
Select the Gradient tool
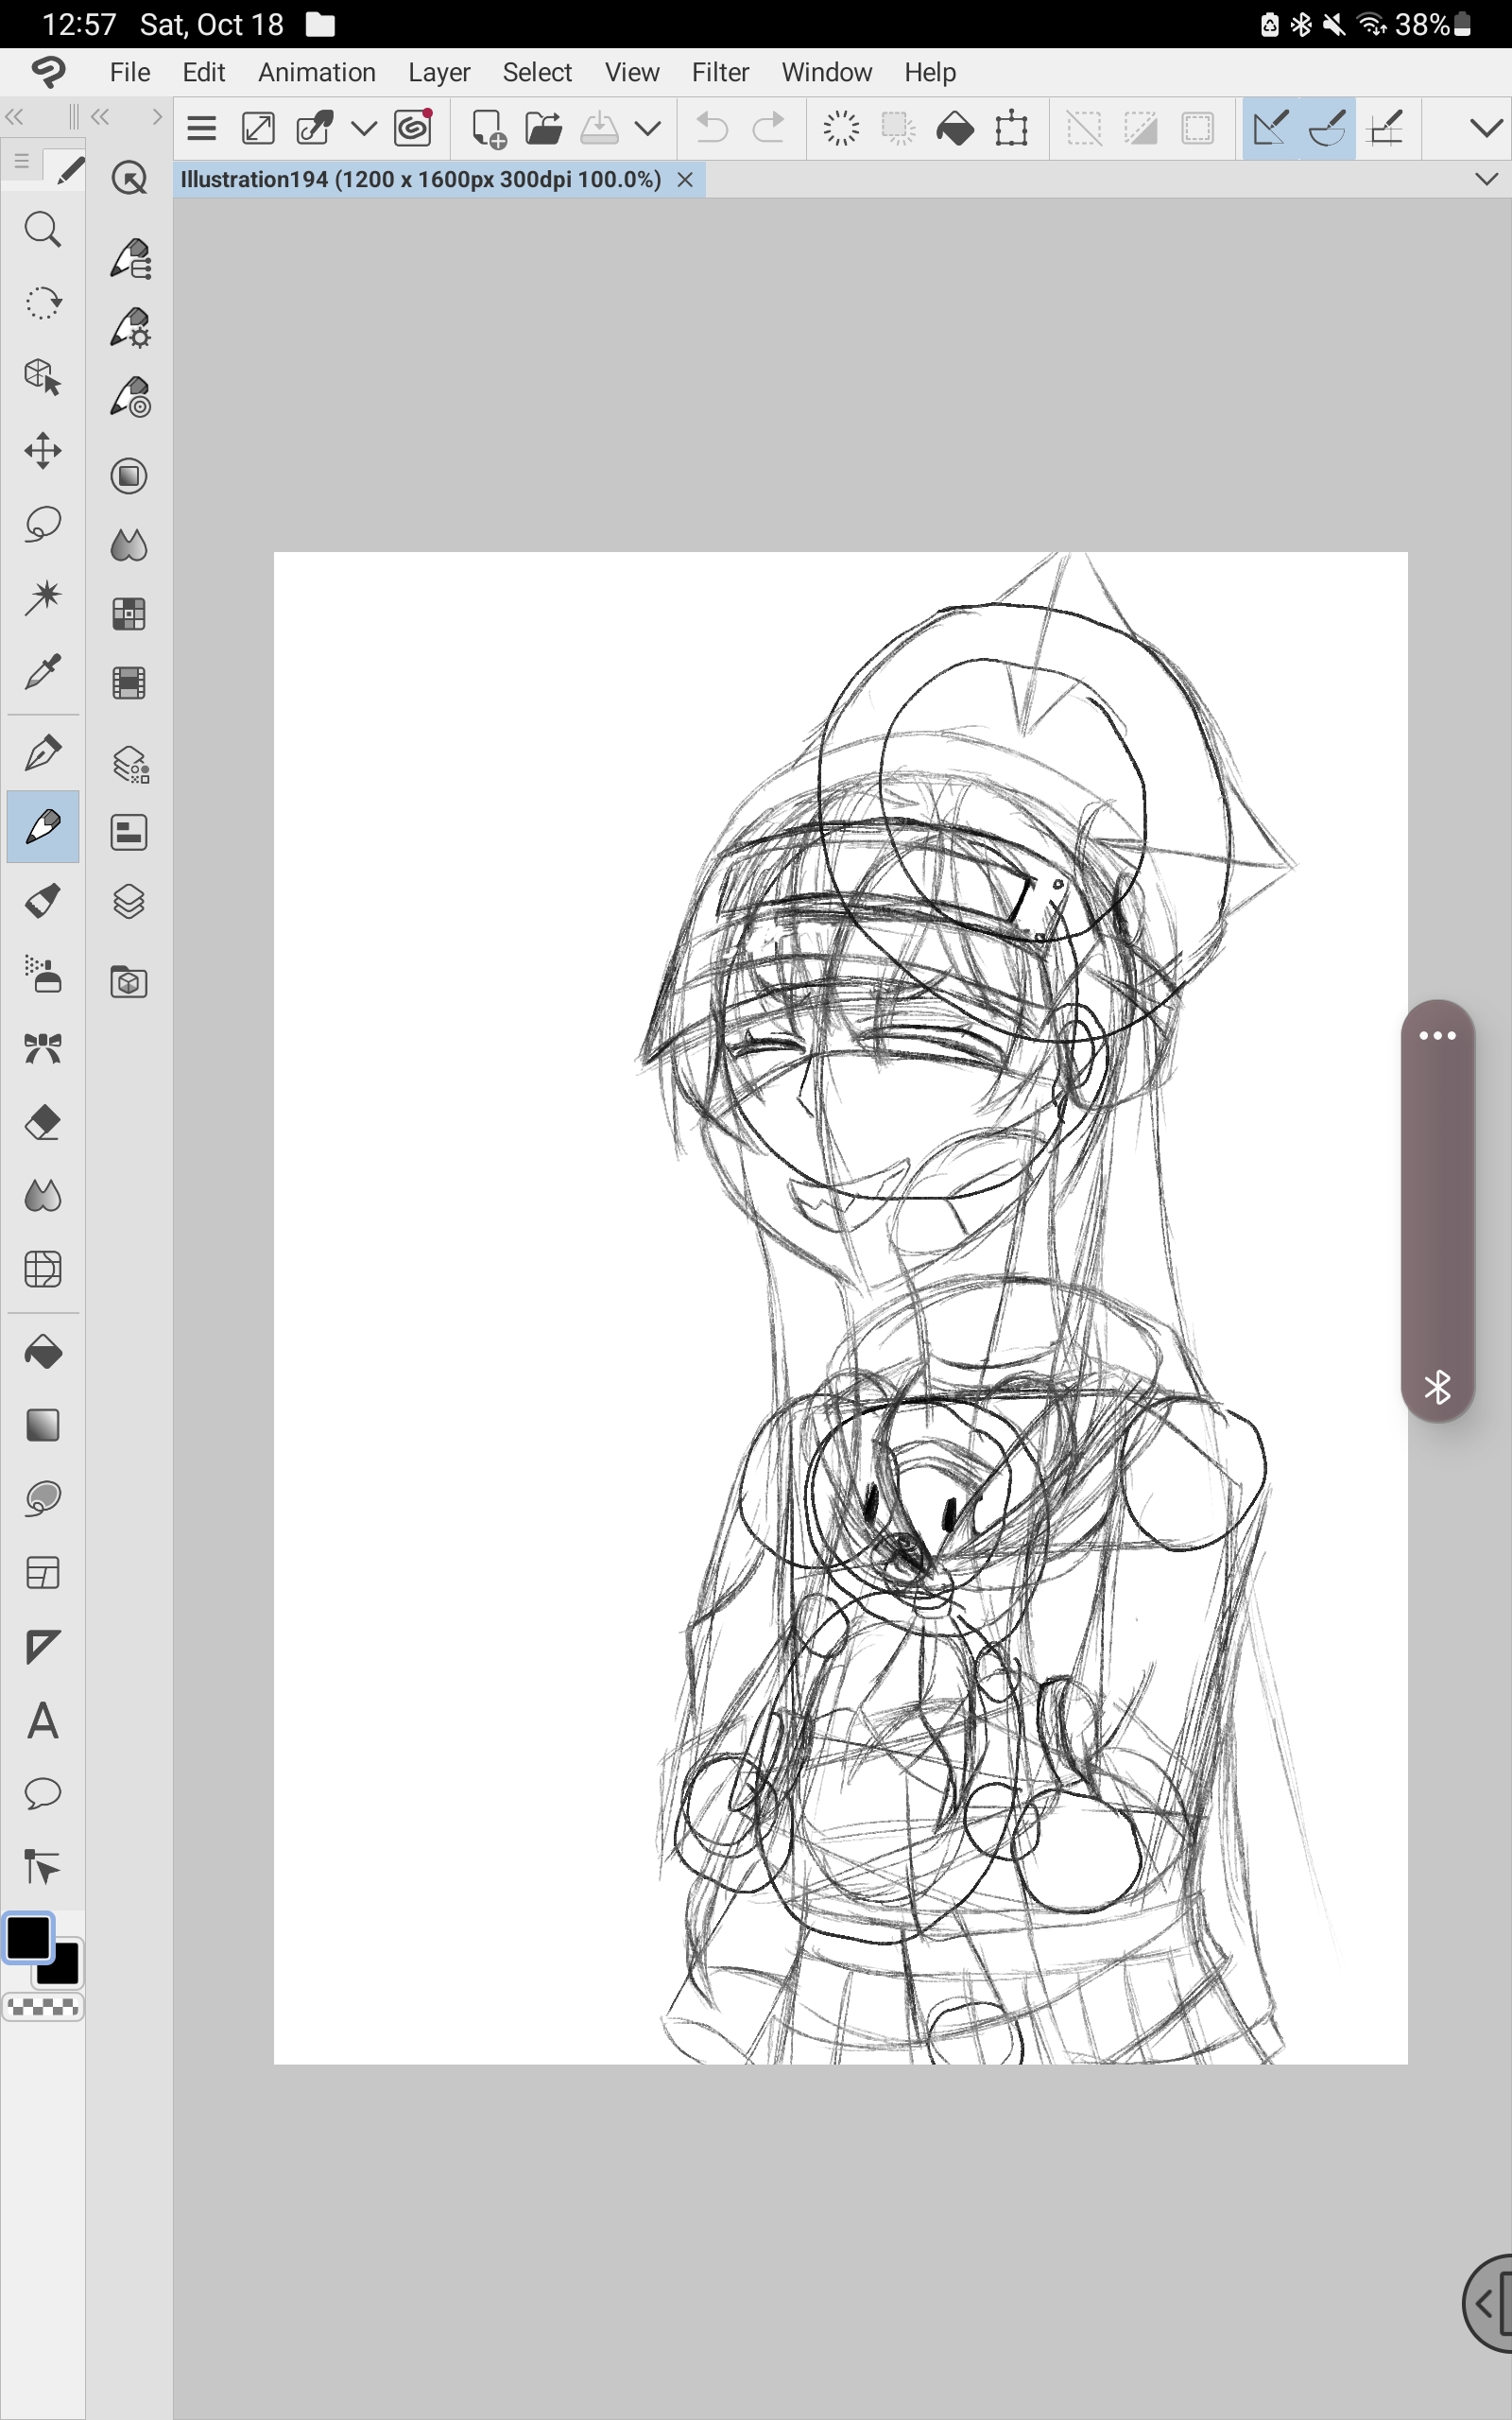point(42,1426)
